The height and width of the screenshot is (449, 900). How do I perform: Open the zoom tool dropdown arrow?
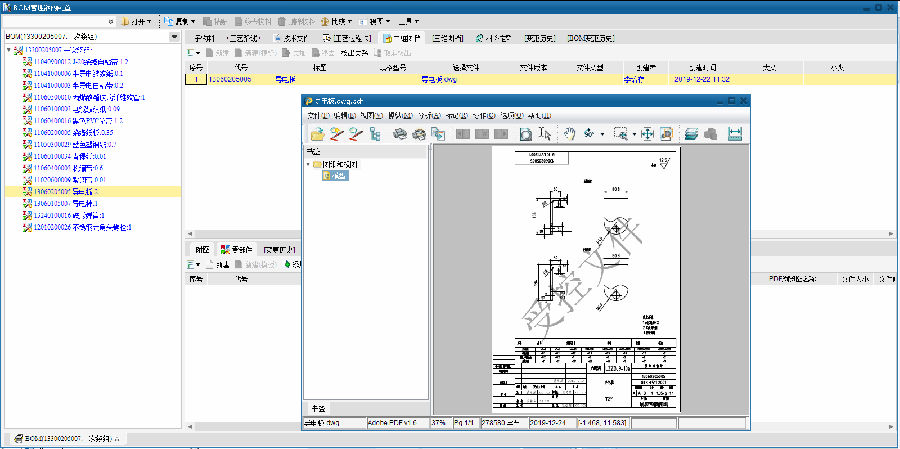point(633,134)
